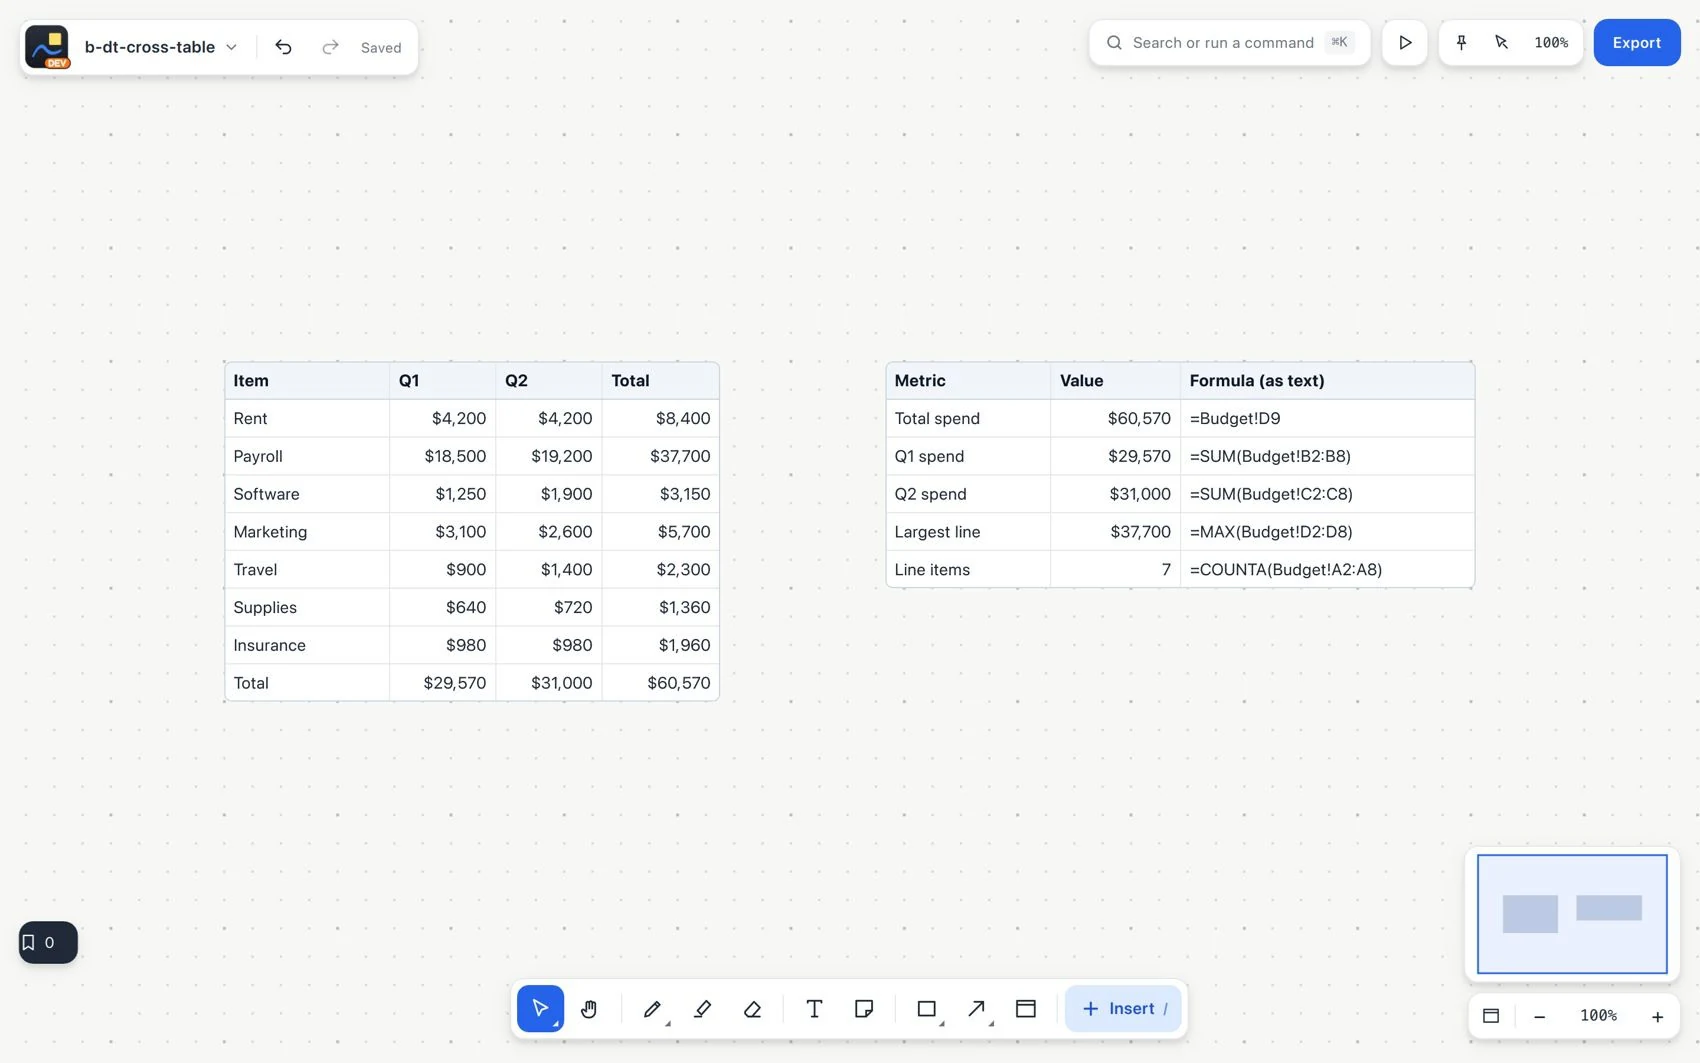1700x1063 pixels.
Task: Click the pin icon in top toolbar
Action: pos(1461,42)
